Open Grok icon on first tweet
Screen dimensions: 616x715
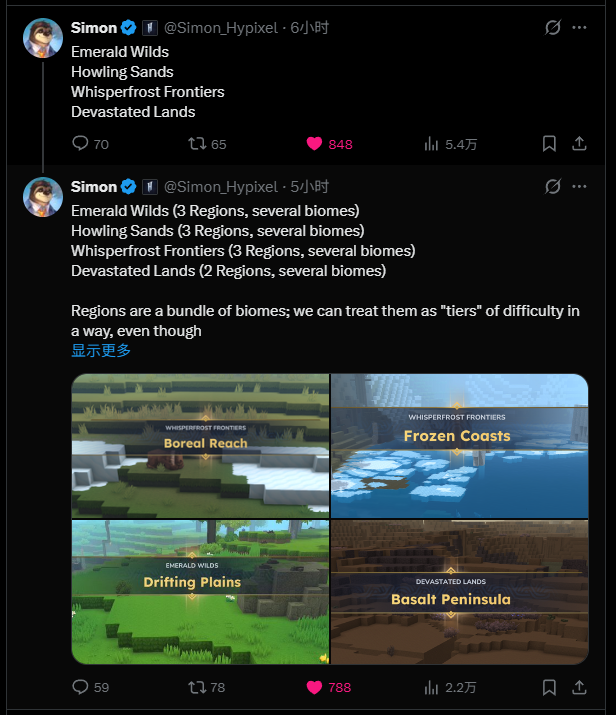point(552,28)
